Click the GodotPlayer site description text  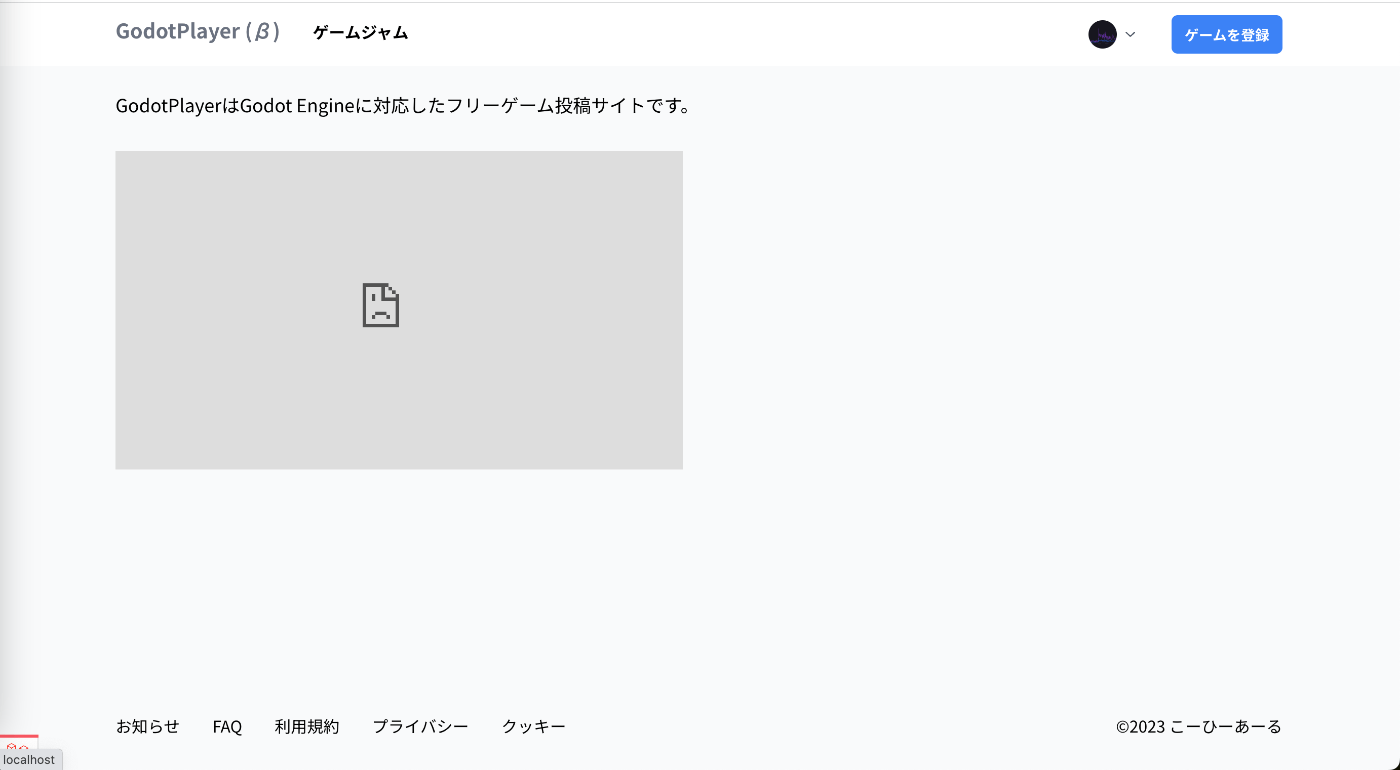[404, 105]
